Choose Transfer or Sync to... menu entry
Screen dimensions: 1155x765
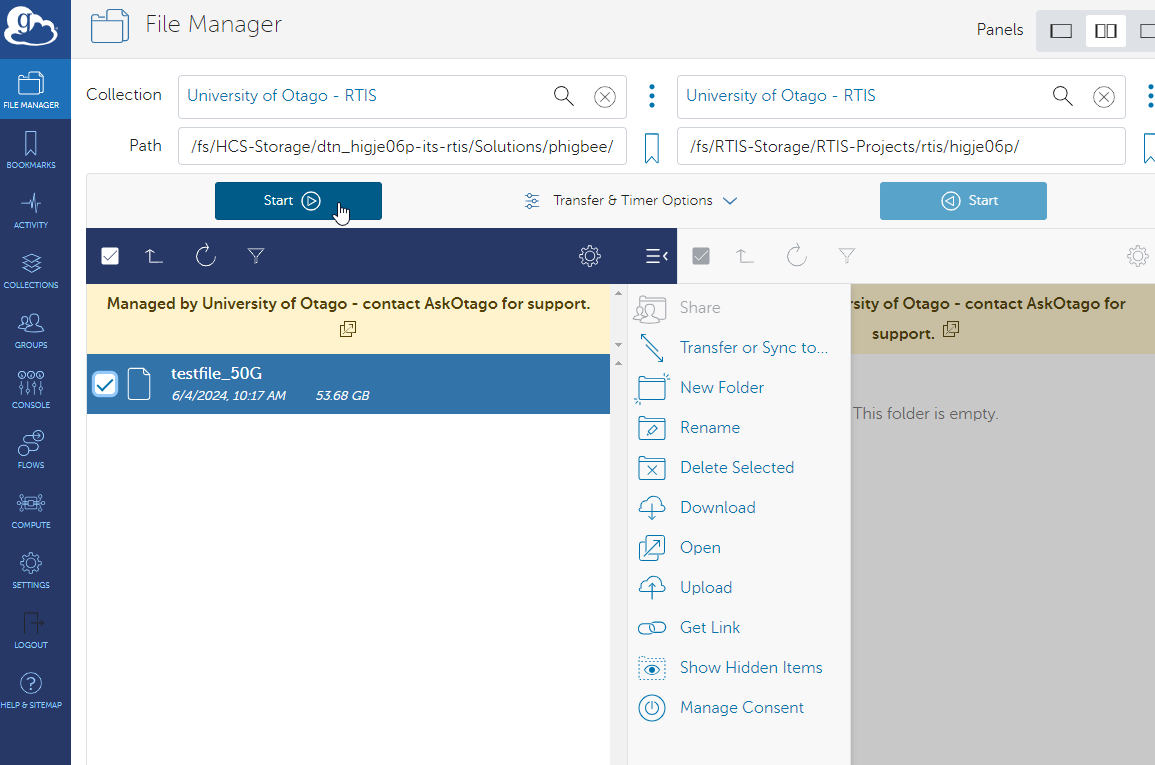pos(753,348)
